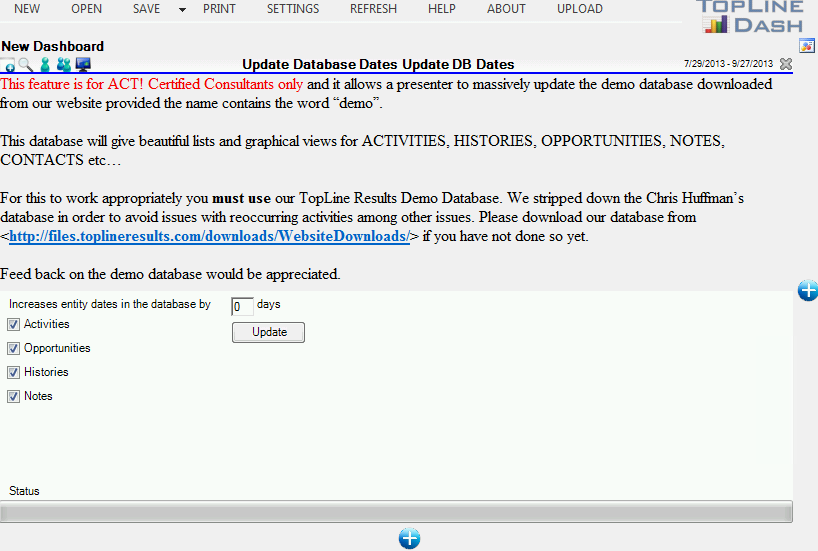Screen dimensions: 818x551
Task: Uncheck the Opportunities checkbox
Action: click(14, 349)
